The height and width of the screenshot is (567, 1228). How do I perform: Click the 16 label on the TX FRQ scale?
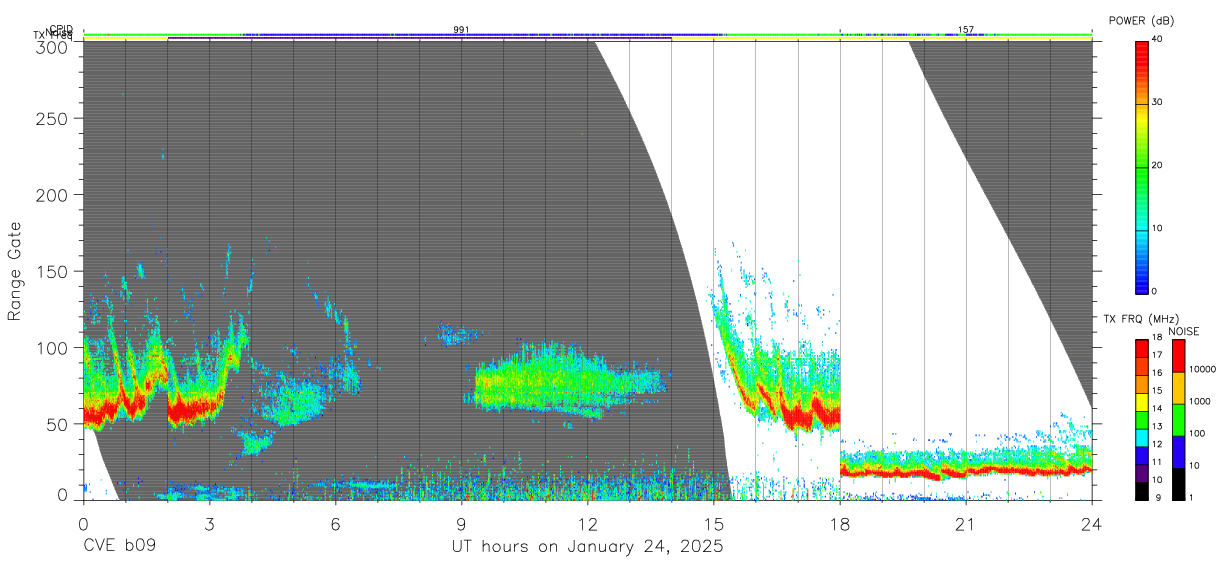point(1158,372)
